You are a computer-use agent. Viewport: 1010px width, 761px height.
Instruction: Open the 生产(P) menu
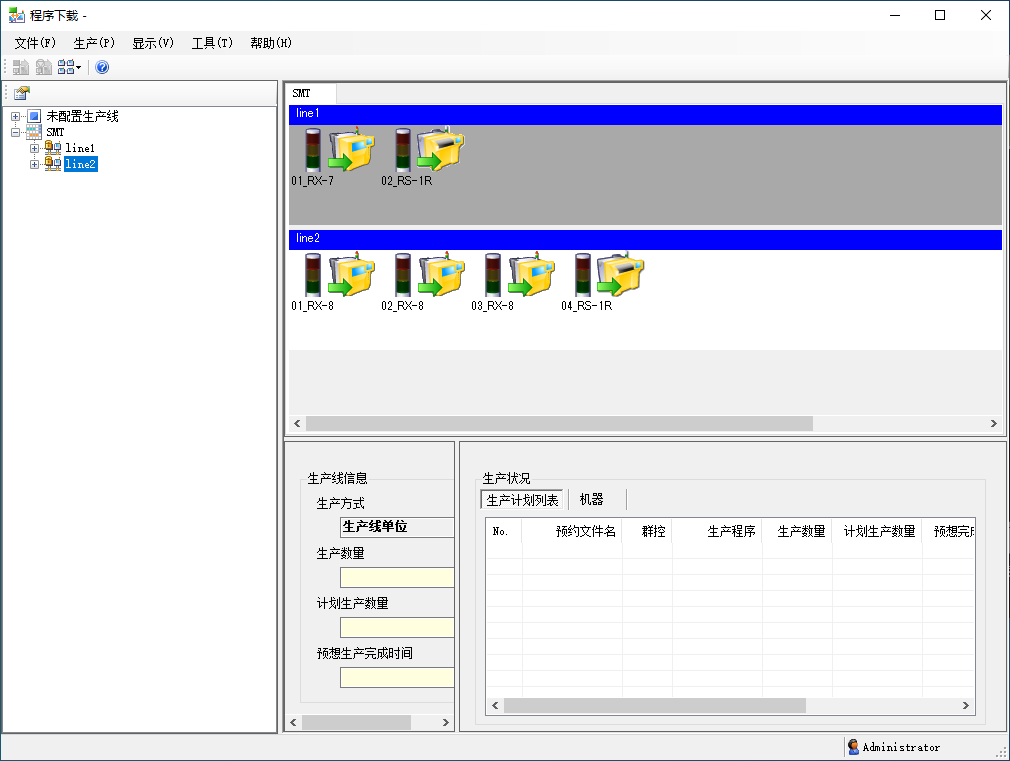click(x=93, y=42)
